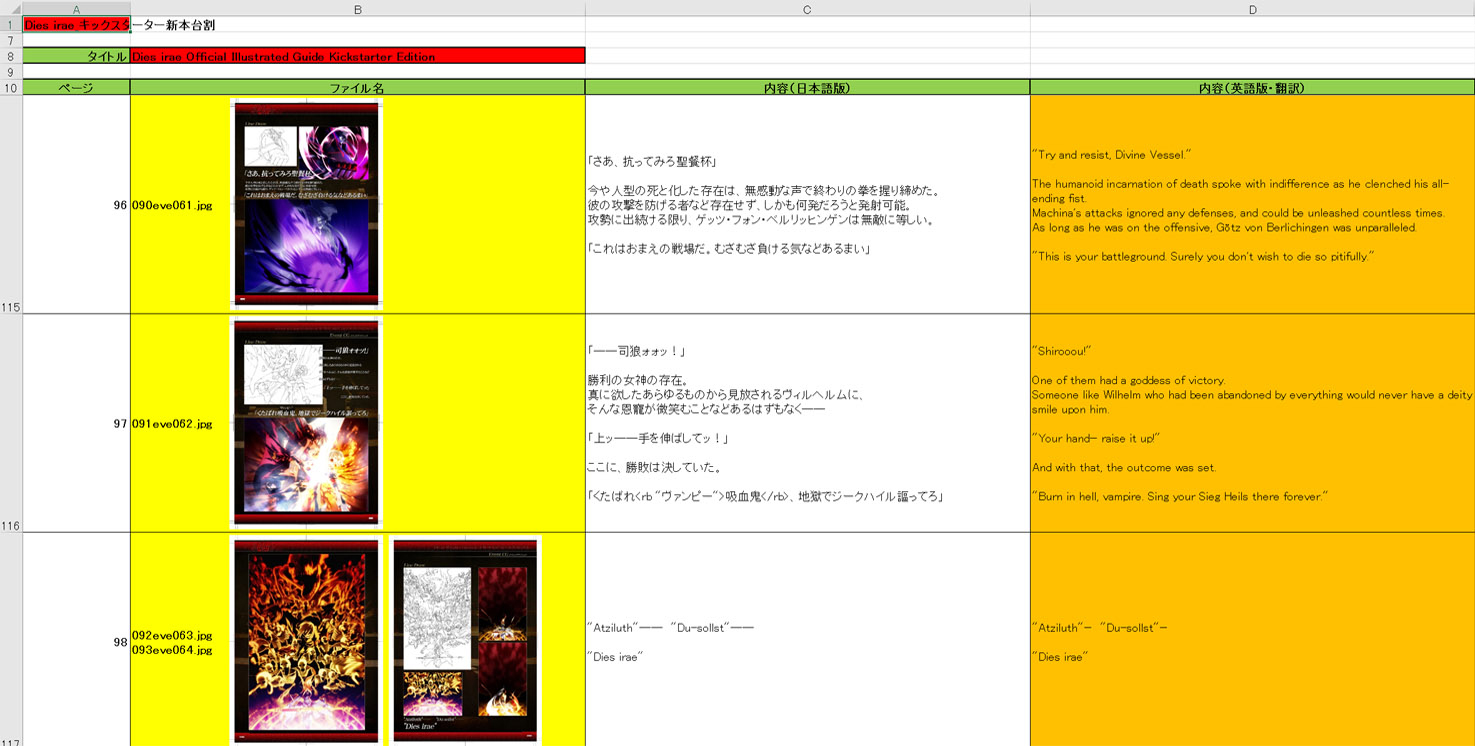
Task: Click the text 'ーター新本台割' in row 1
Action: [173, 25]
